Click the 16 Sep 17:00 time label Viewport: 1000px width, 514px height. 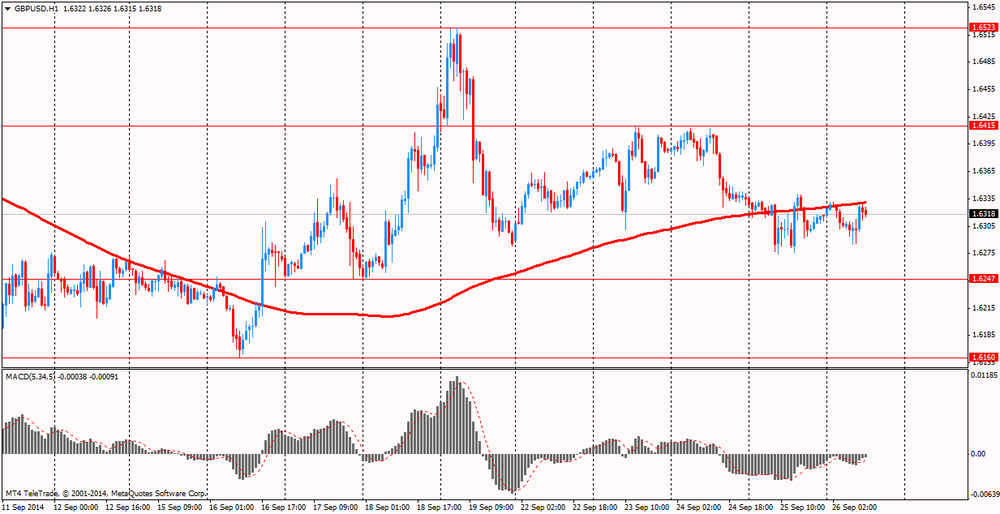point(283,507)
